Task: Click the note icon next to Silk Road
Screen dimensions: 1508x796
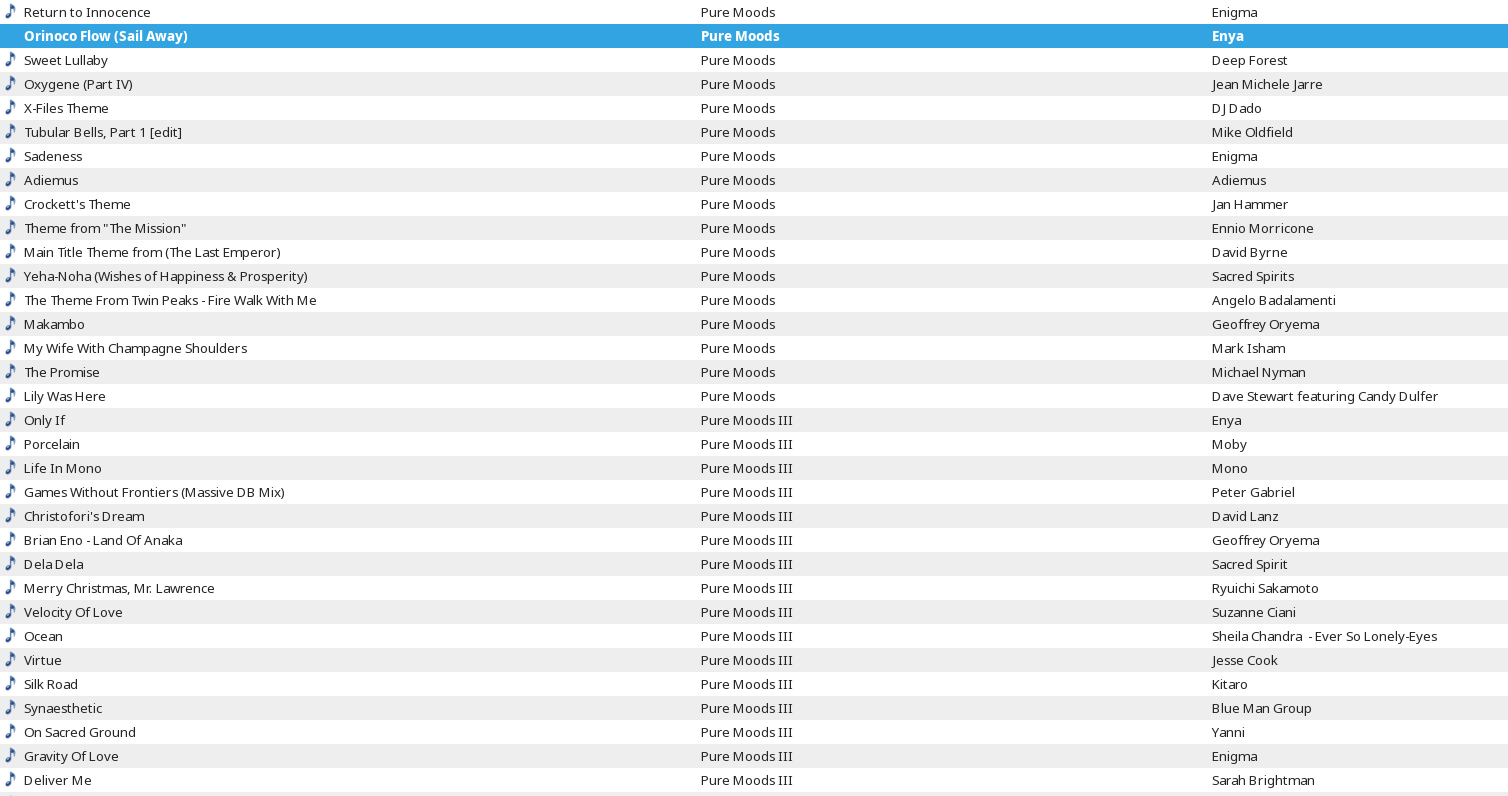Action: point(11,683)
